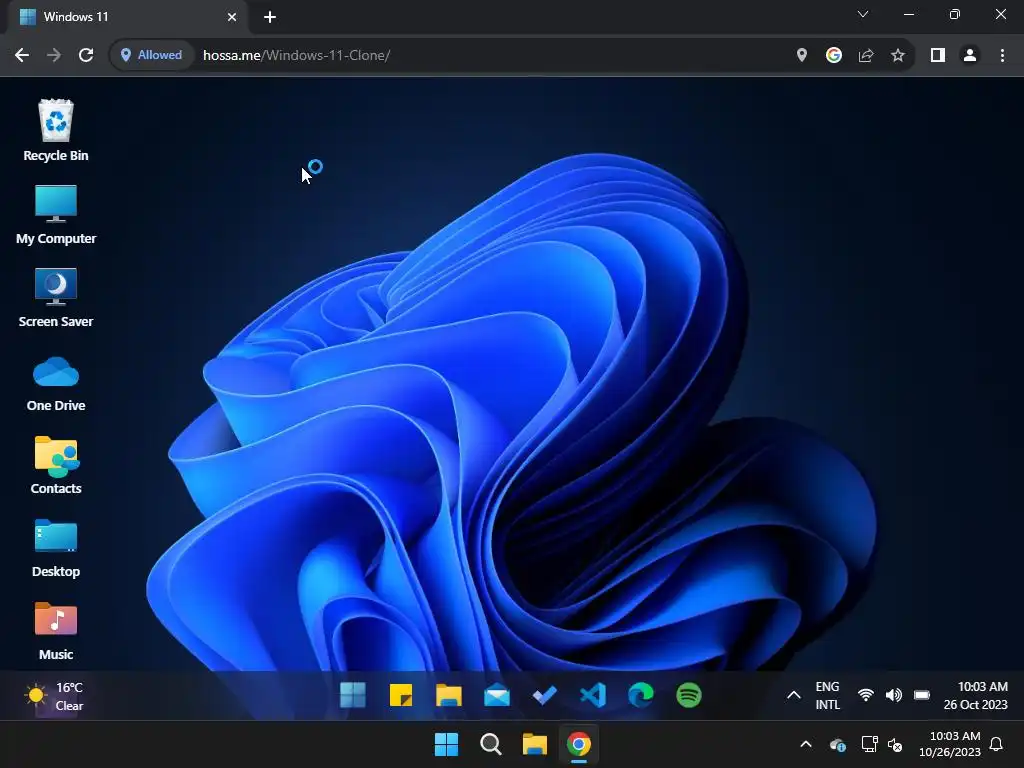Show hidden icons on host taskbar
This screenshot has width=1024, height=768.
pyautogui.click(x=806, y=744)
